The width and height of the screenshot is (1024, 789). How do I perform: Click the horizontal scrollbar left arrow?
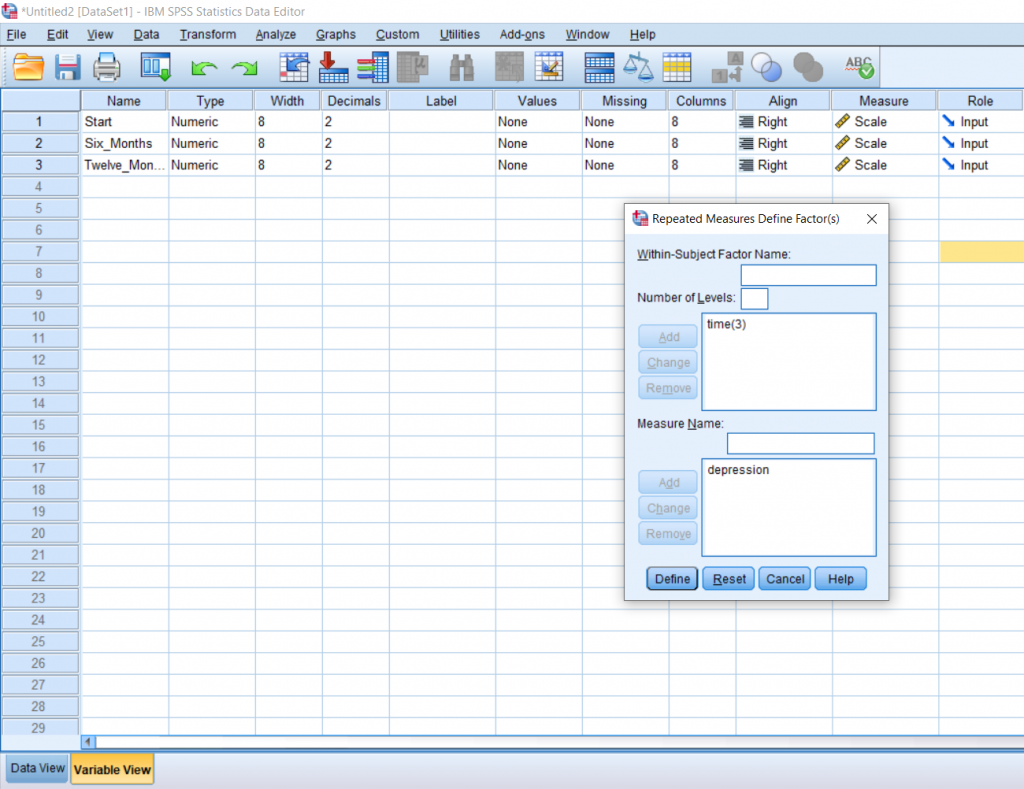87,742
